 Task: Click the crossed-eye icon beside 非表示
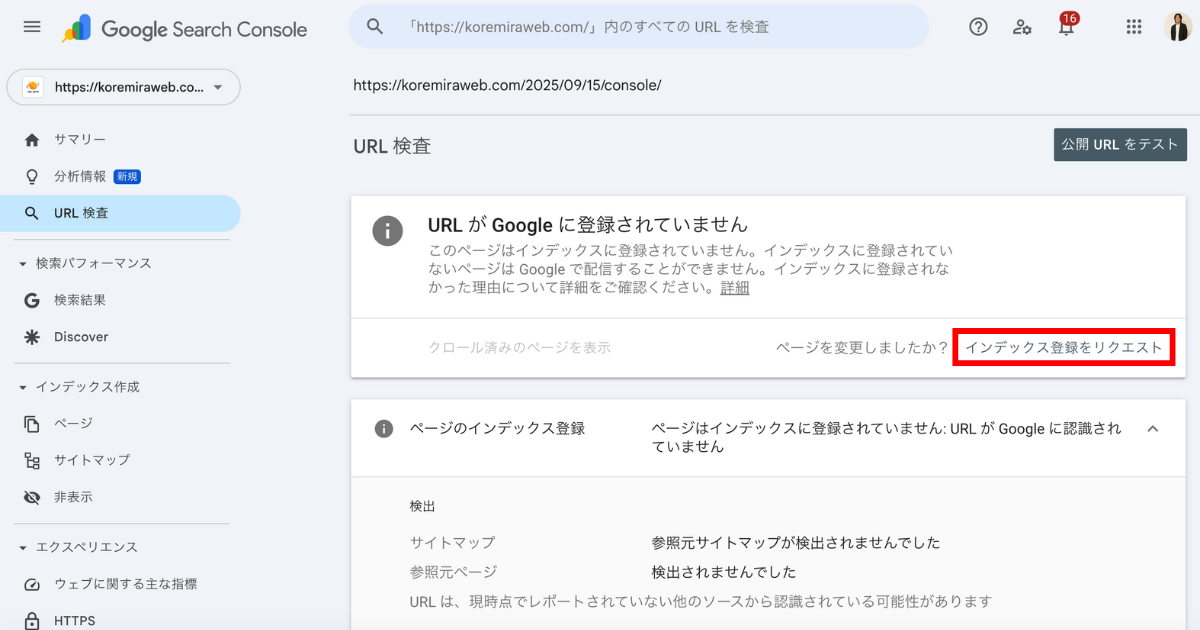32,497
